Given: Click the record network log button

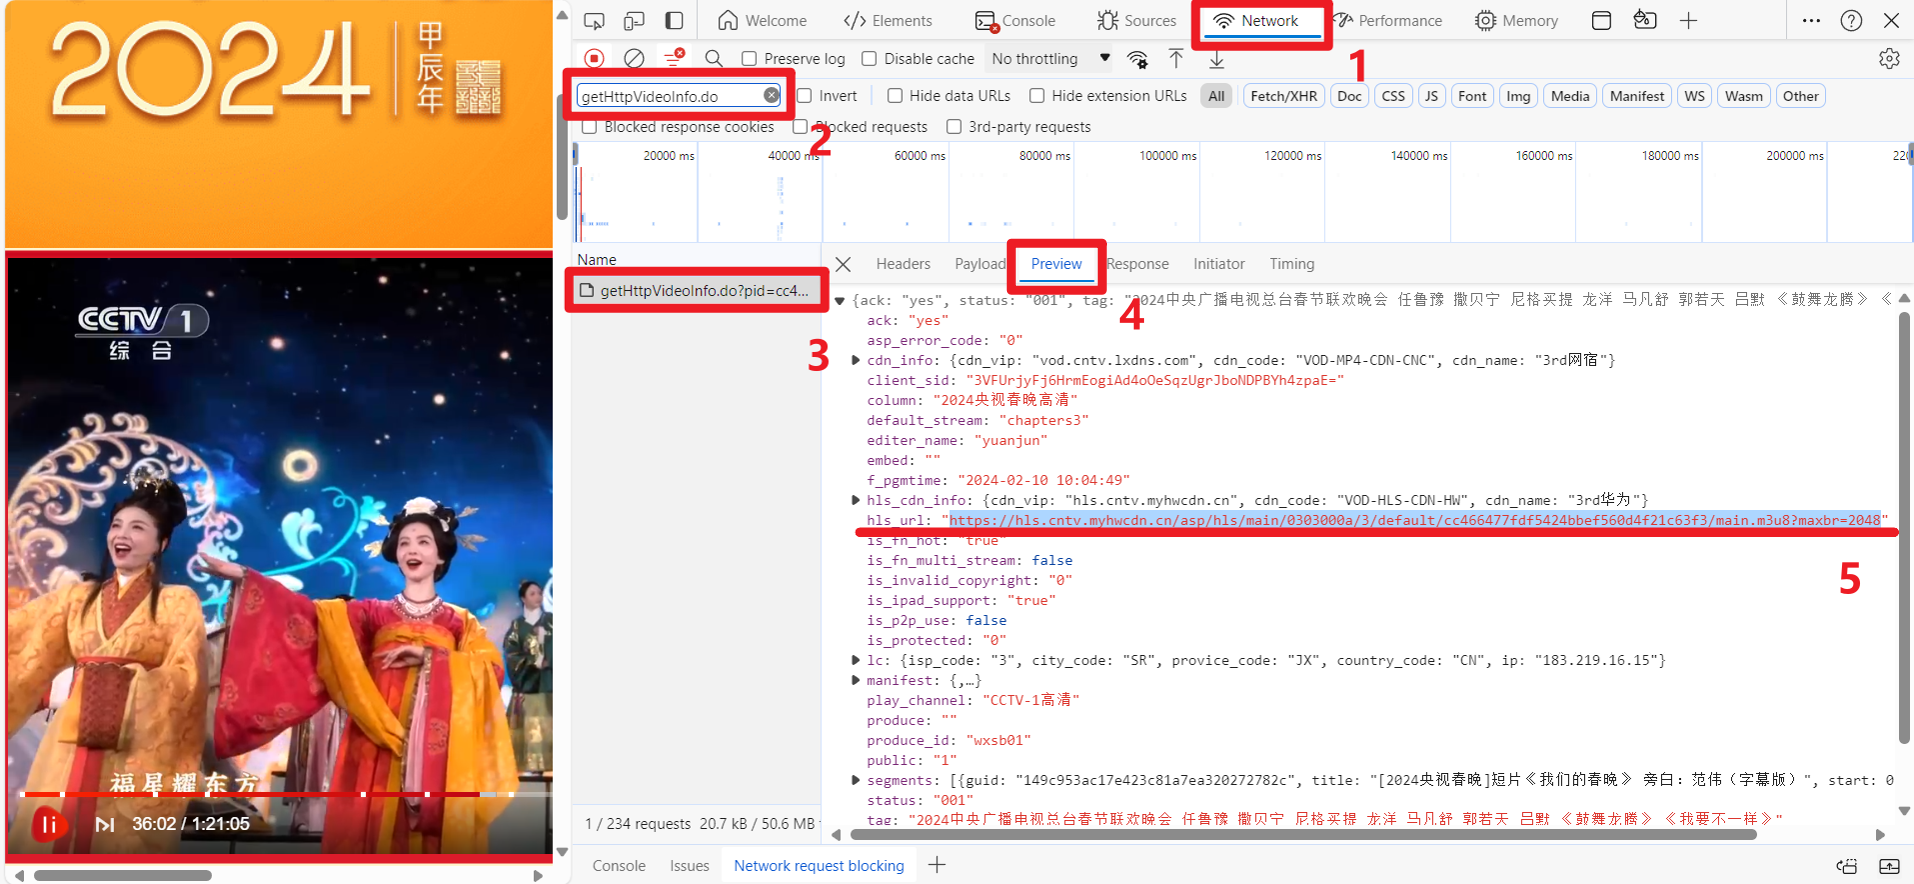Looking at the screenshot, I should tap(594, 59).
